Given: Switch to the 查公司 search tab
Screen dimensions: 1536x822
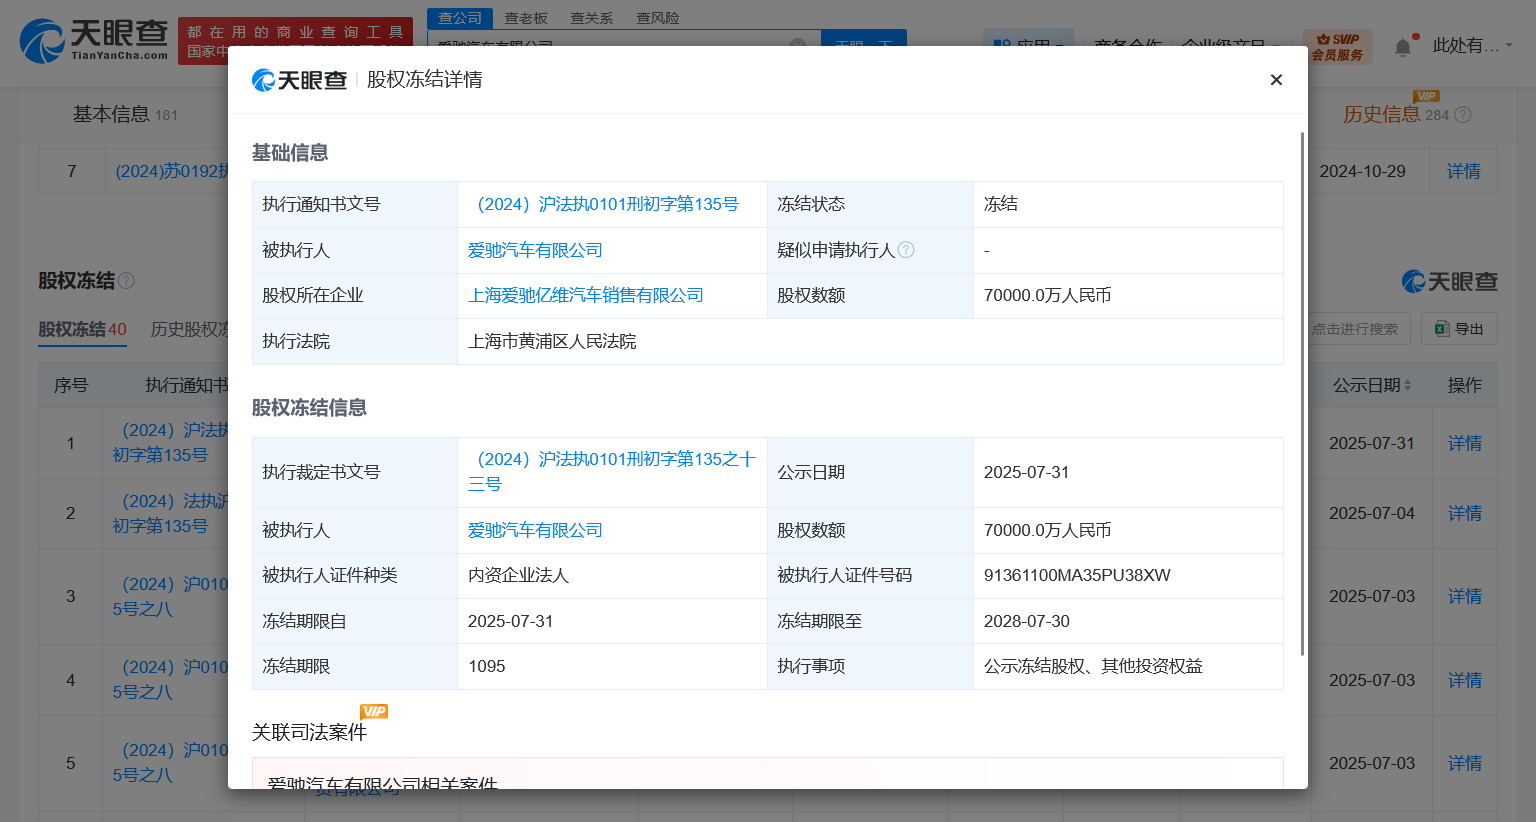Looking at the screenshot, I should click(460, 18).
